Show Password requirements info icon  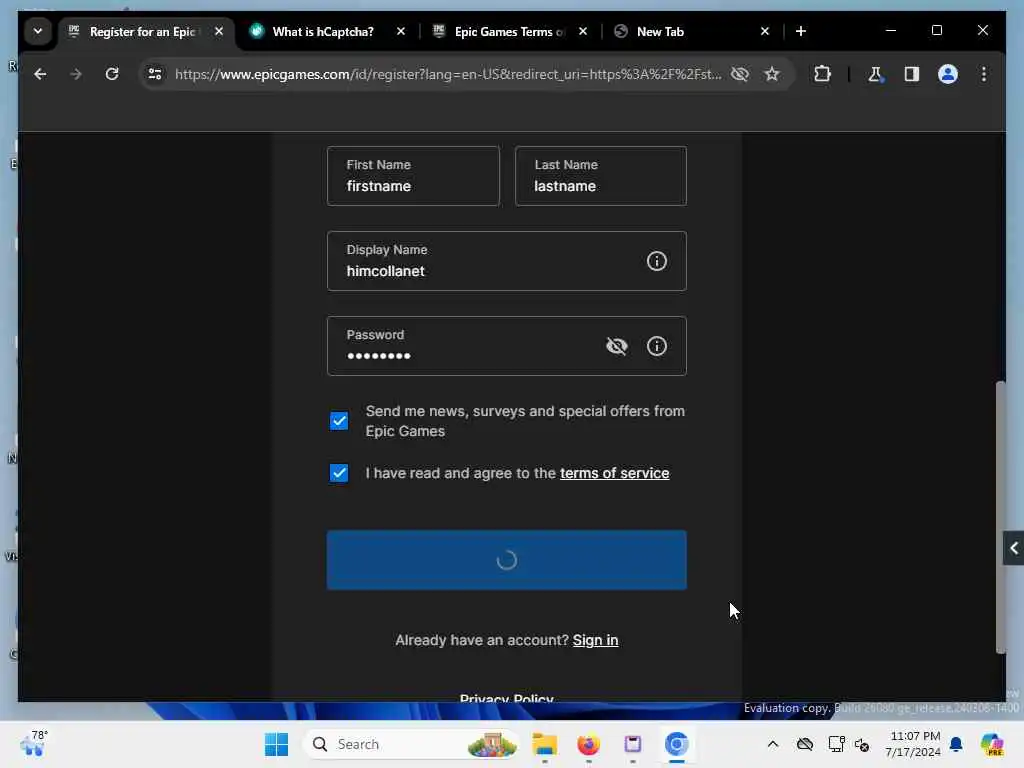click(656, 346)
